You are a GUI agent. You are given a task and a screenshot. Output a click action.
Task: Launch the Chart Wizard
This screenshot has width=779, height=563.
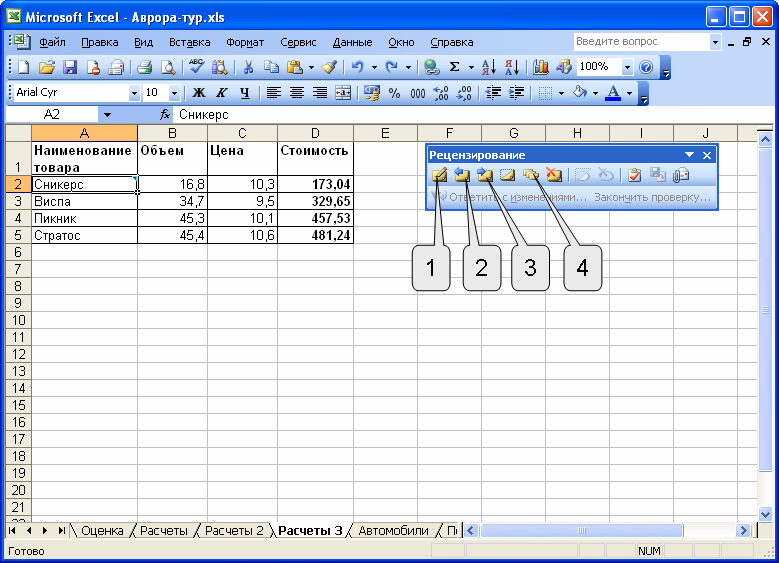(x=541, y=67)
